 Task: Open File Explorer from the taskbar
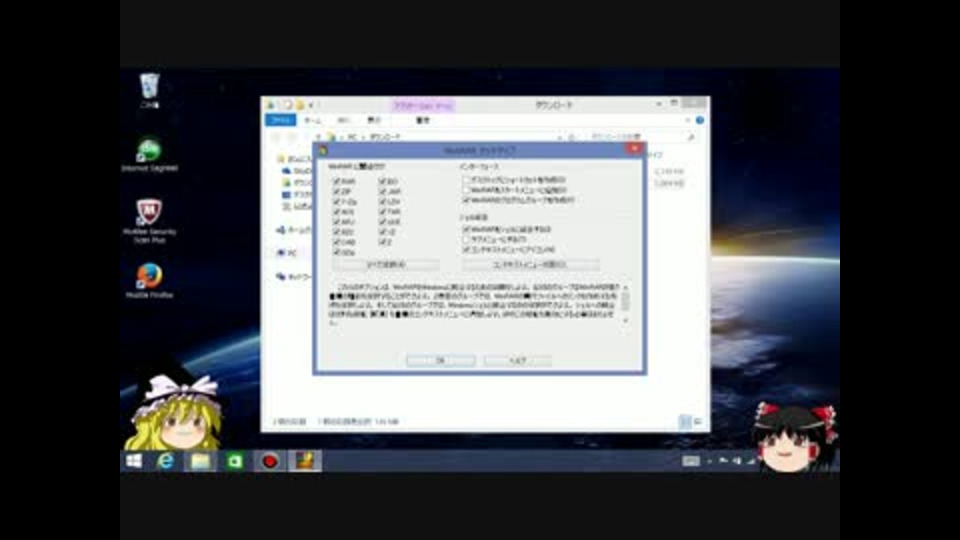click(200, 460)
